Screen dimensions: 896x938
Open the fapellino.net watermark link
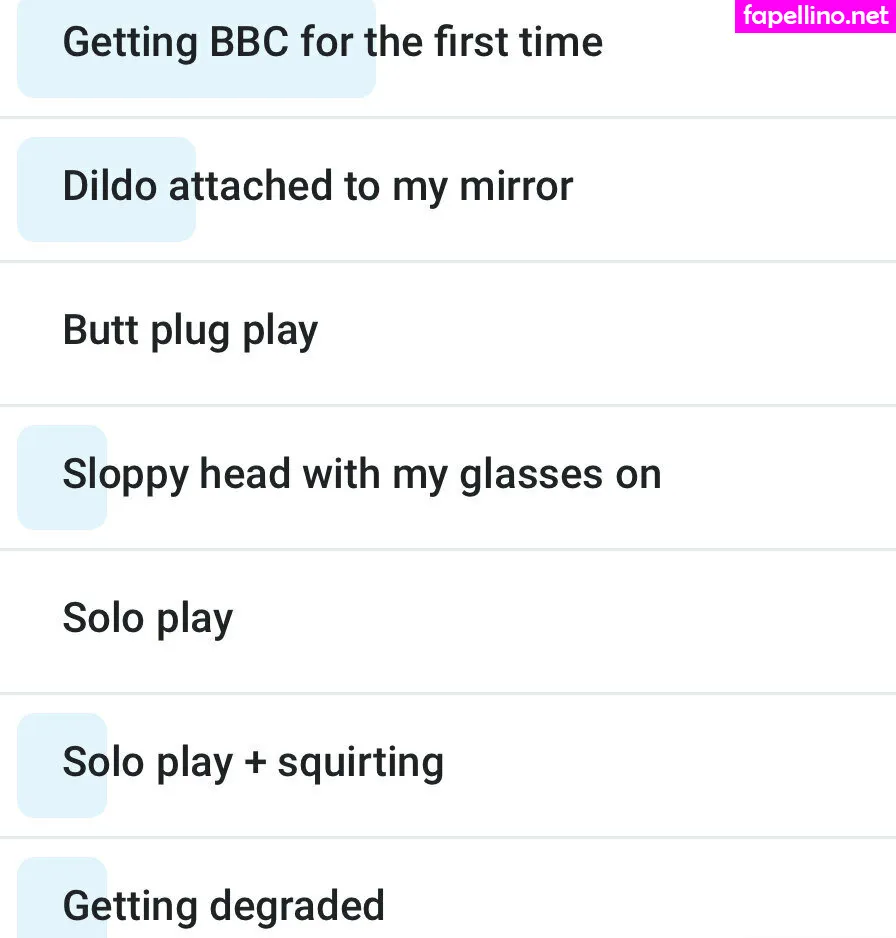[x=815, y=16]
